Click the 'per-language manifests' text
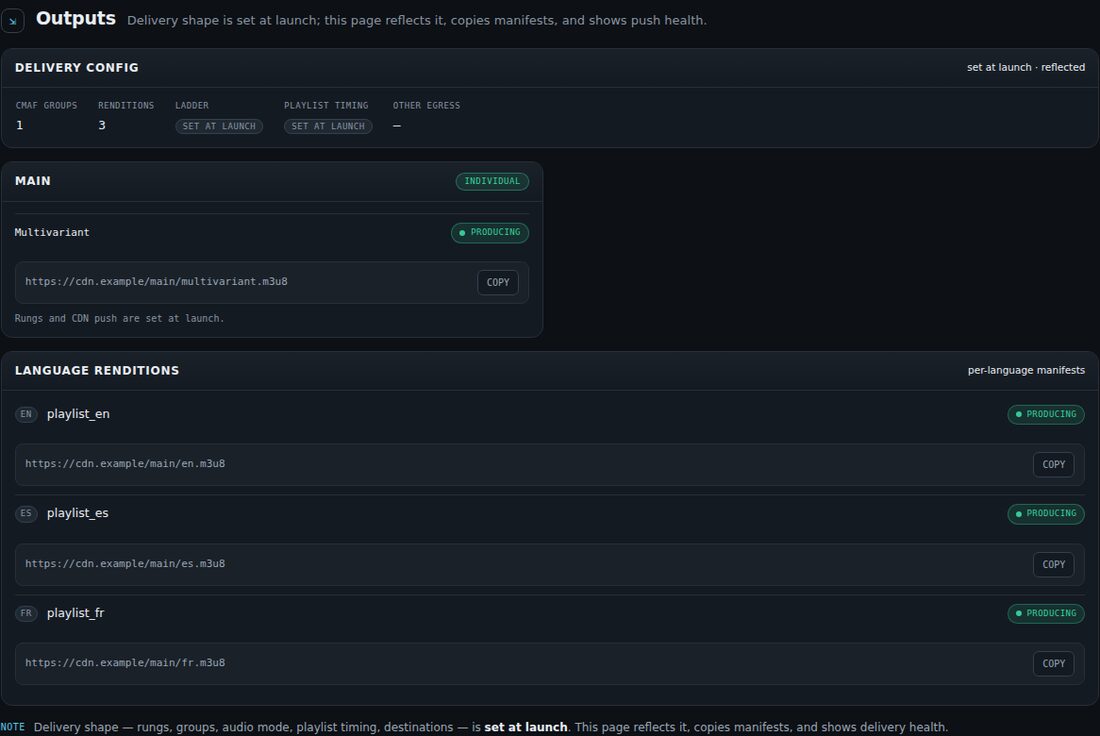 click(1026, 370)
